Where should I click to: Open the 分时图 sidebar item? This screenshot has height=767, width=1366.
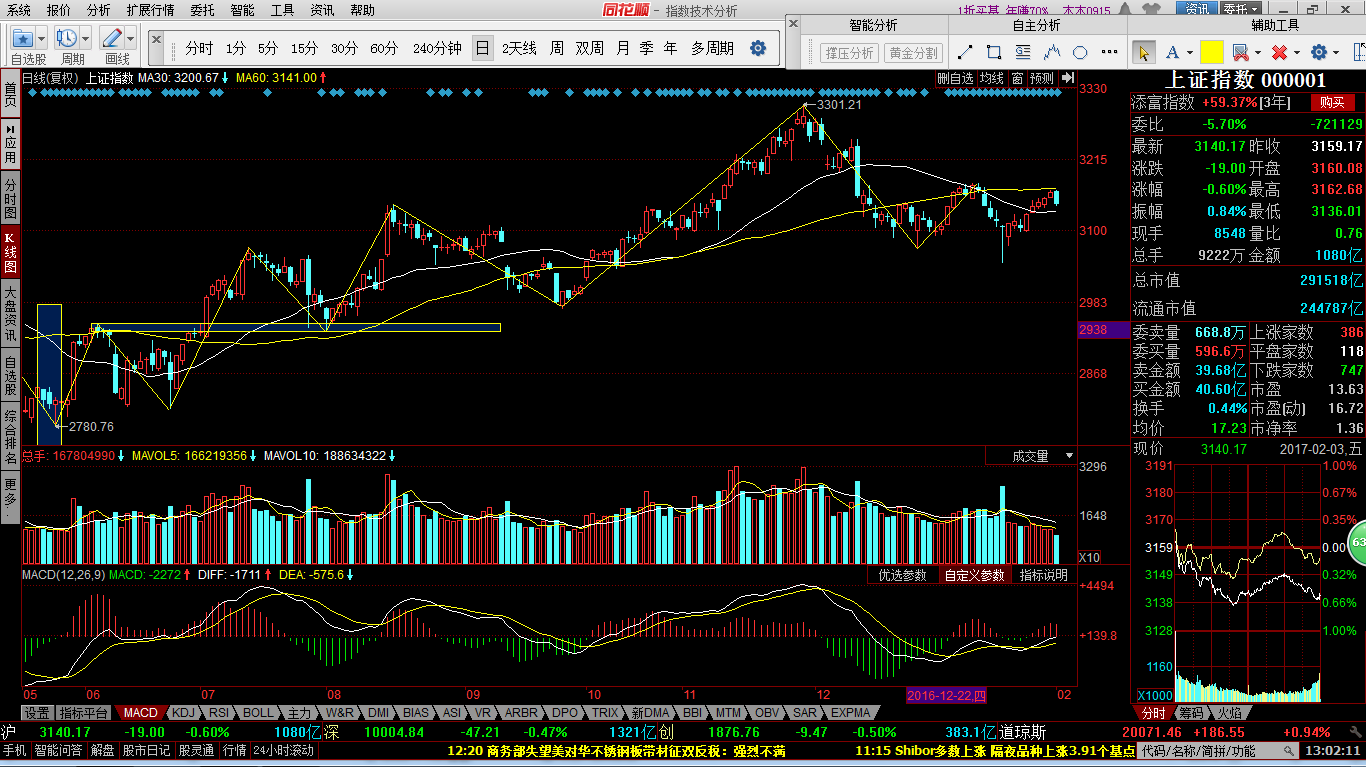click(x=10, y=198)
